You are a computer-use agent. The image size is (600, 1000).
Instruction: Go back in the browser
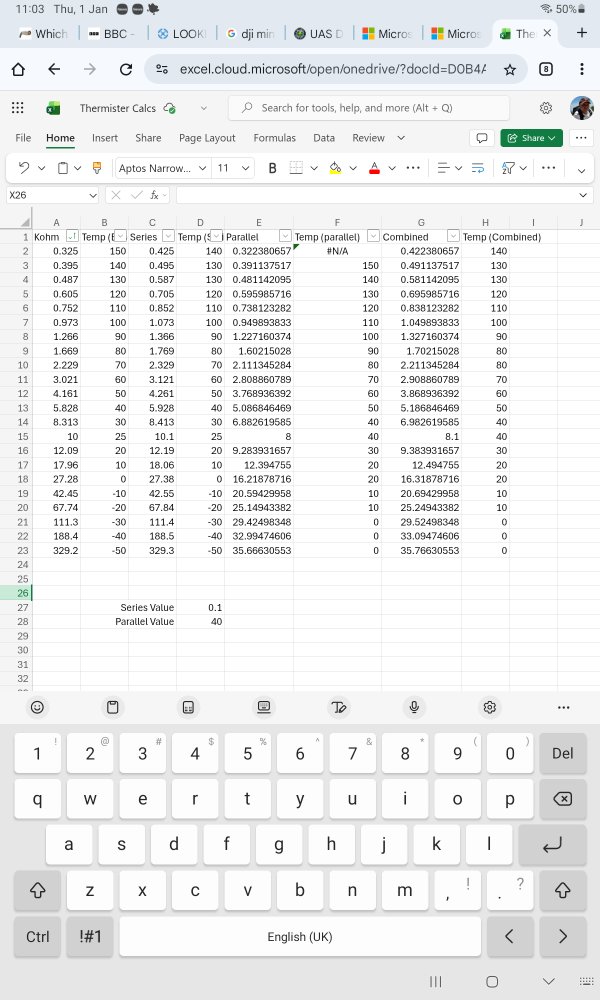click(x=54, y=69)
